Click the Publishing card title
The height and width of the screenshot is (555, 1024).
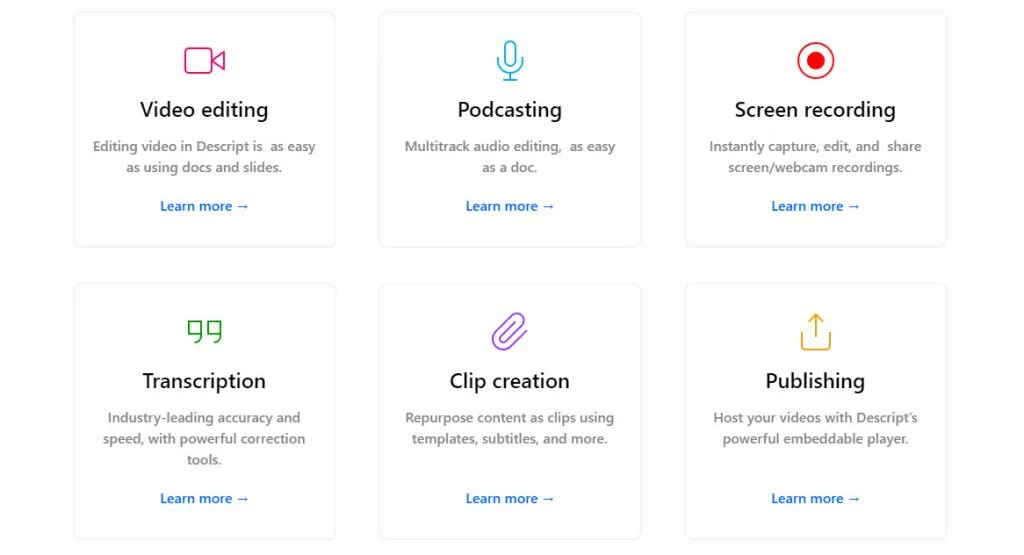pos(815,381)
